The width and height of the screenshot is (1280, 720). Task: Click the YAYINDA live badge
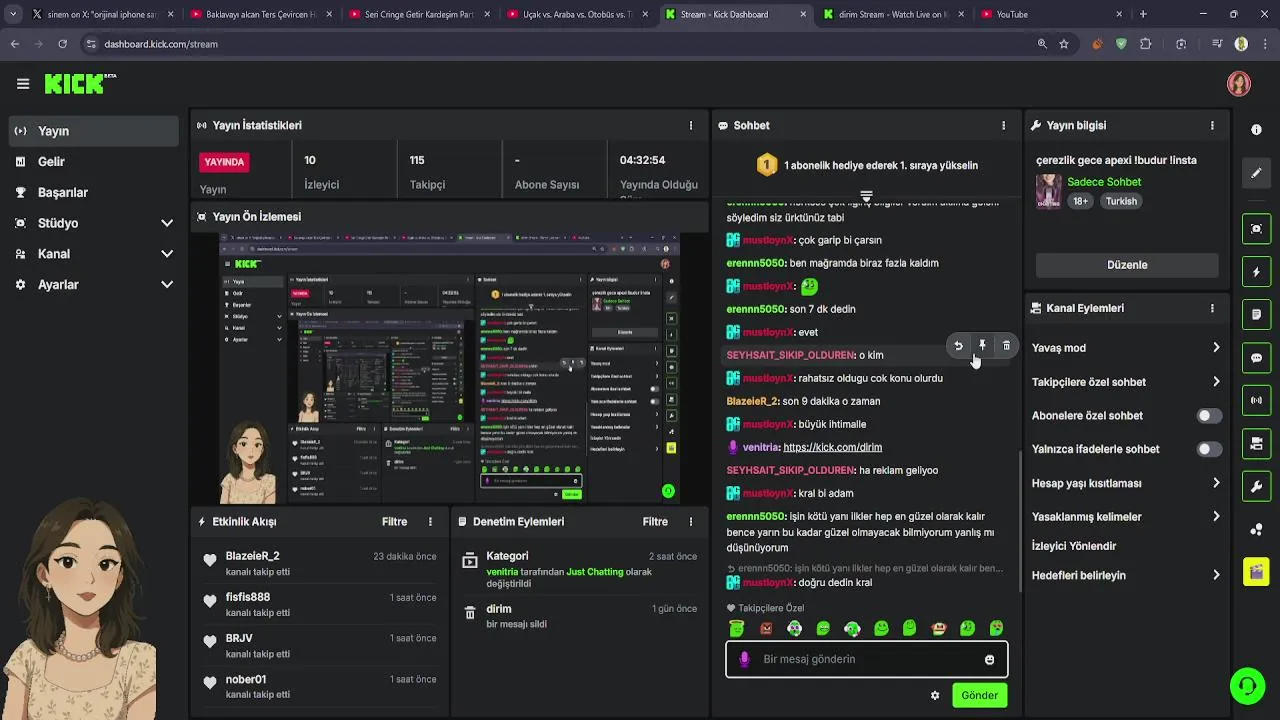(x=224, y=162)
